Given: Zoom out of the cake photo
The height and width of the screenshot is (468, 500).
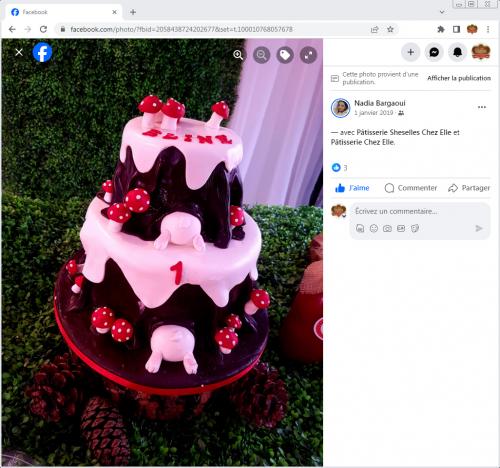Looking at the screenshot, I should (x=262, y=55).
